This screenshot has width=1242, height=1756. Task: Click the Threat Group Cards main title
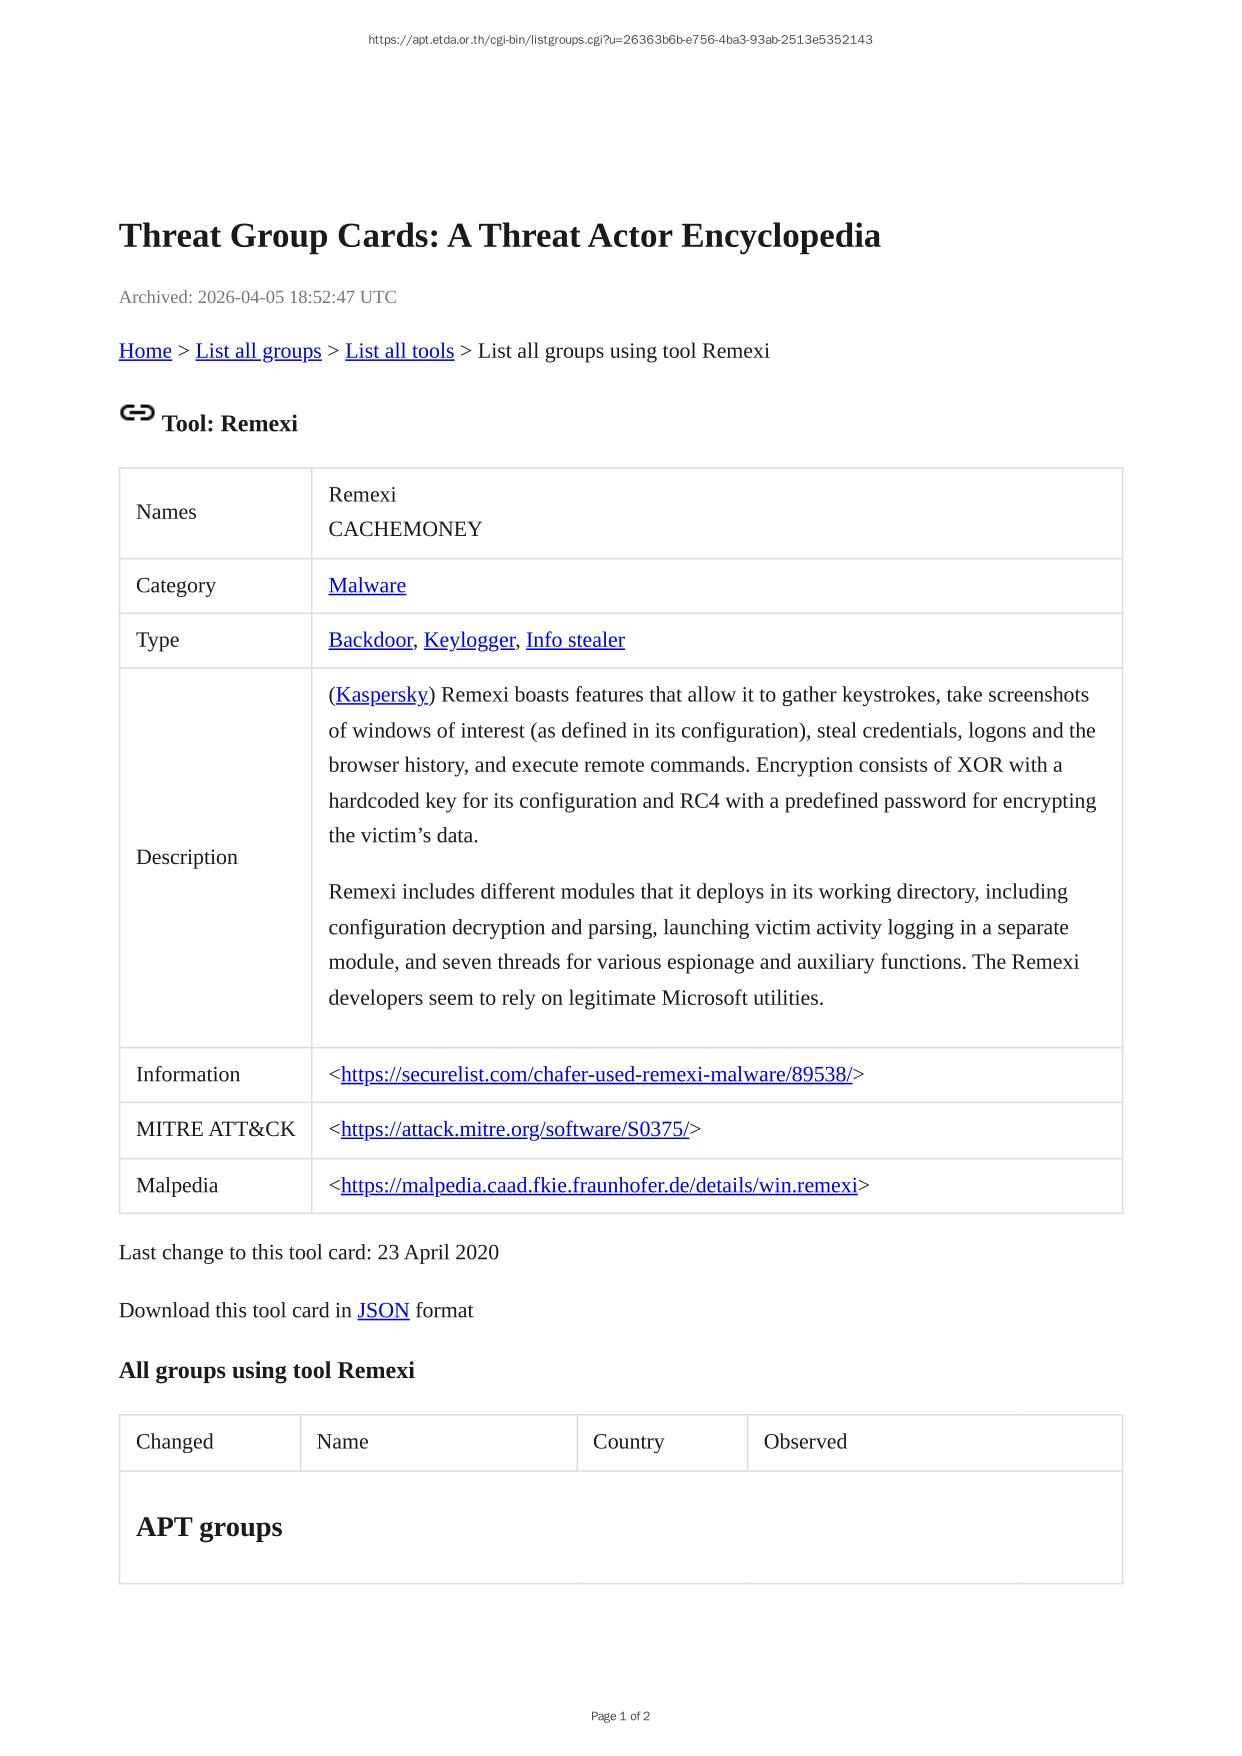click(x=500, y=236)
